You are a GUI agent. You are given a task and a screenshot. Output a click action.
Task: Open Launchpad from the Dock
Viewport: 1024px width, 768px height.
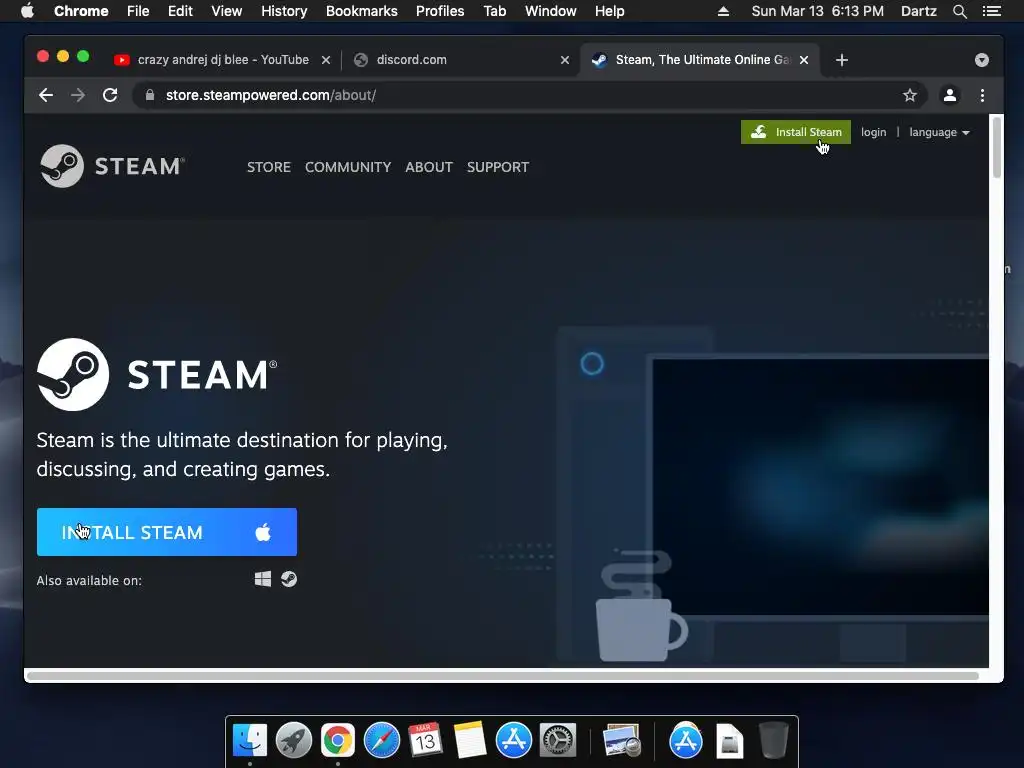(294, 741)
